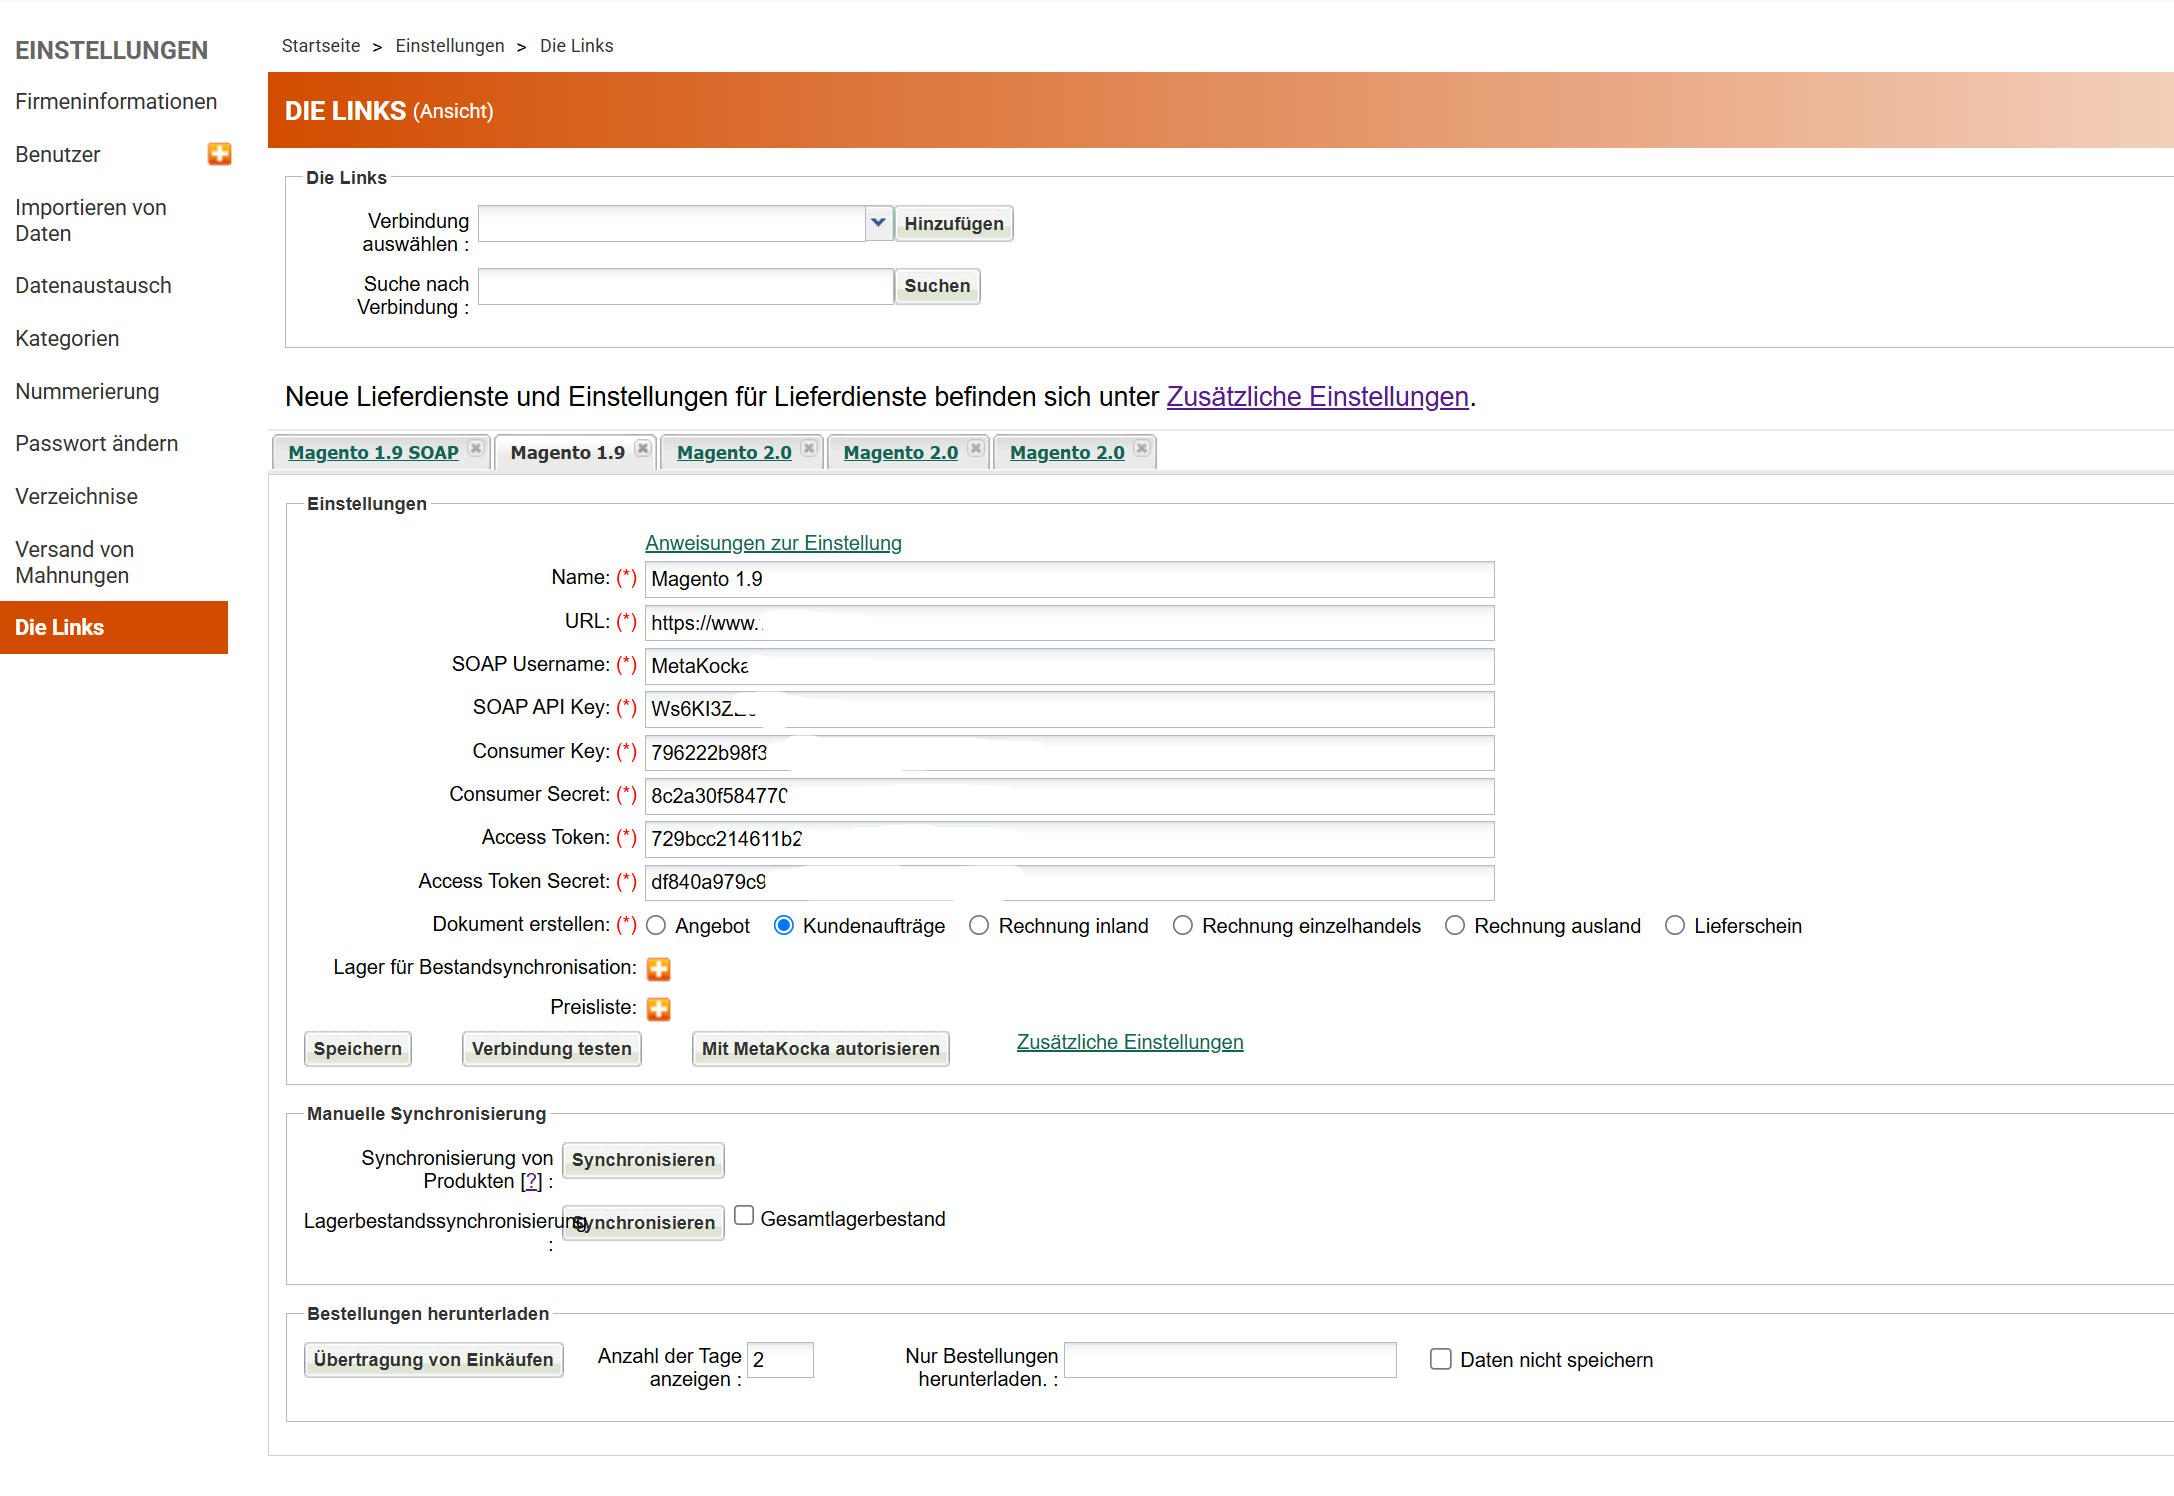
Task: Click the Mit MetaKocka autorisieren button
Action: 820,1049
